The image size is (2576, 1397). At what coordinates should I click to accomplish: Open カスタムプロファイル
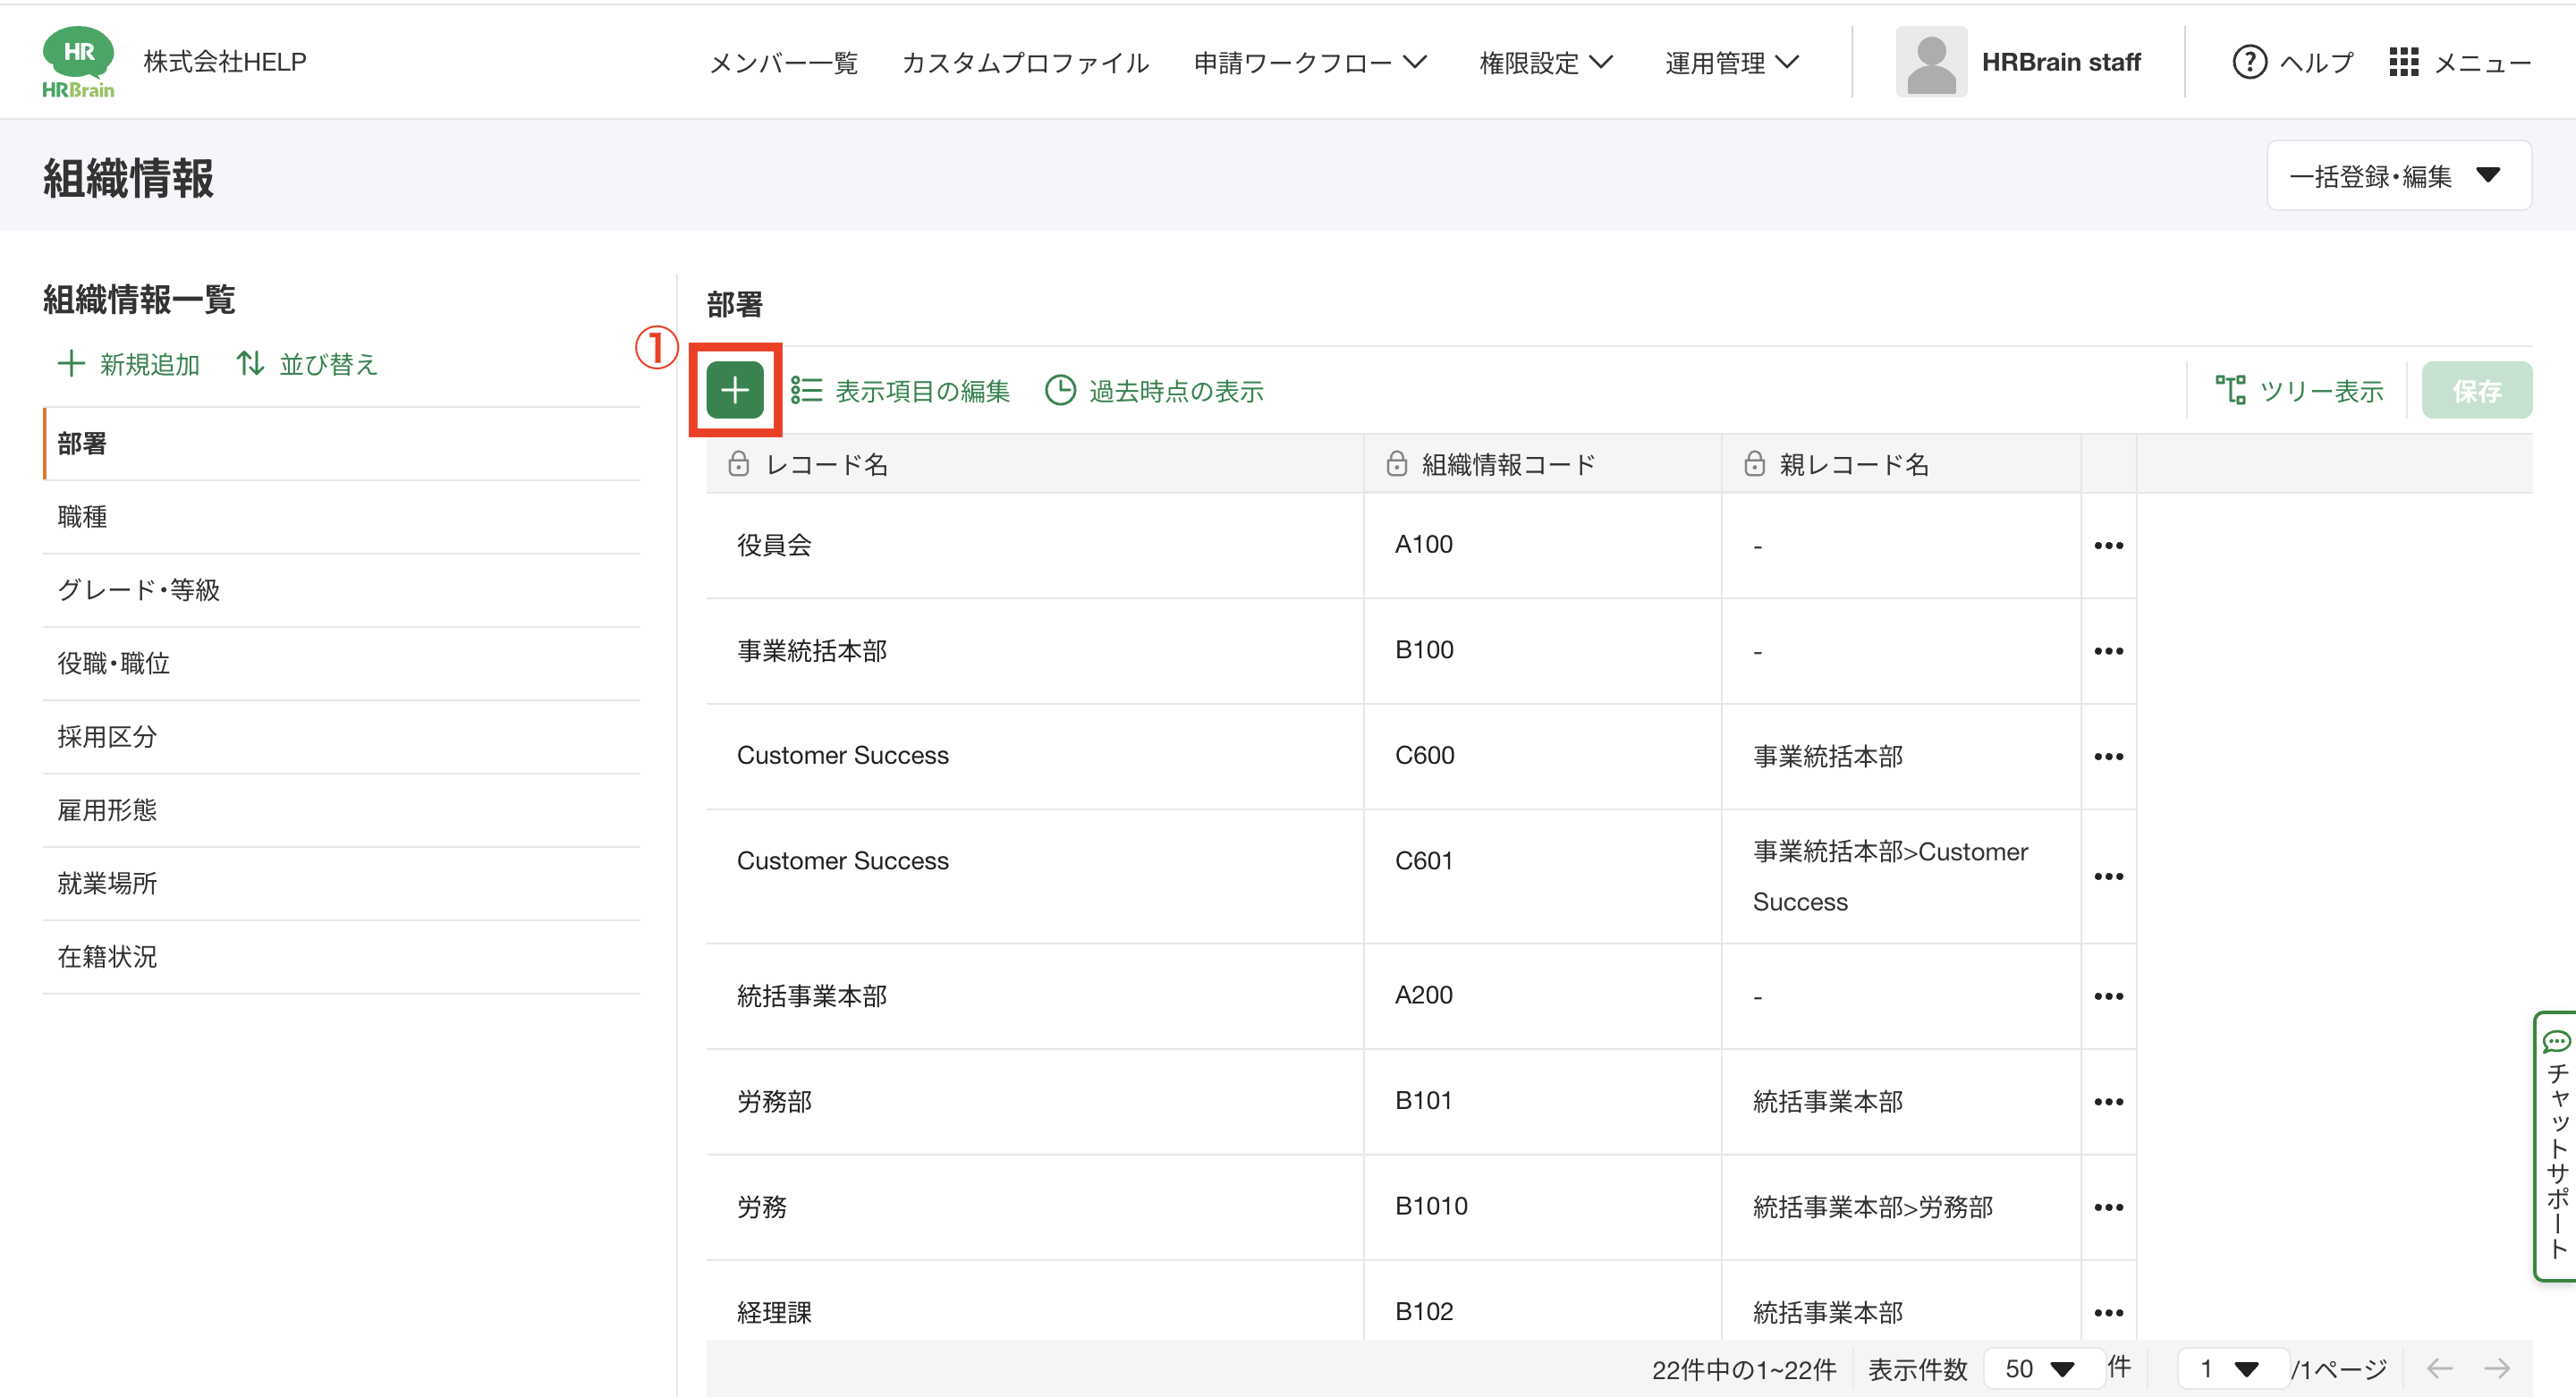(1025, 62)
